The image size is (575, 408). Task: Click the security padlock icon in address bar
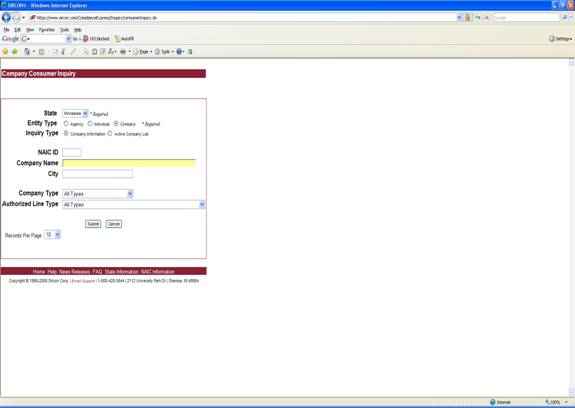pos(468,17)
